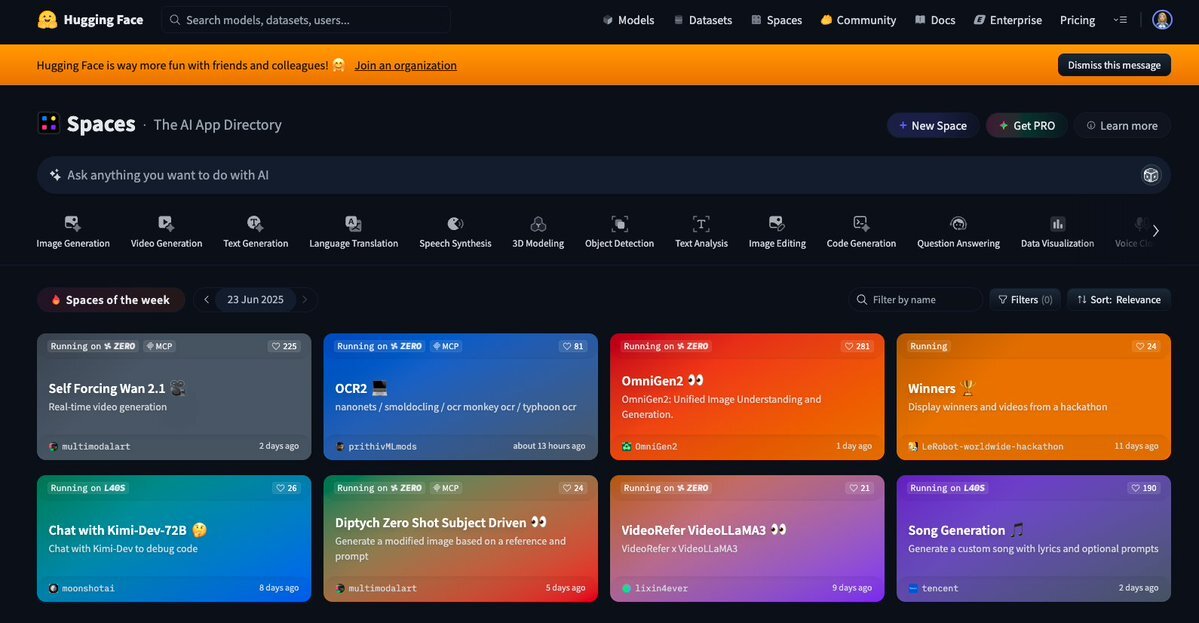Open the Sort: Relevance dropdown
The image size is (1199, 623).
(x=1119, y=300)
